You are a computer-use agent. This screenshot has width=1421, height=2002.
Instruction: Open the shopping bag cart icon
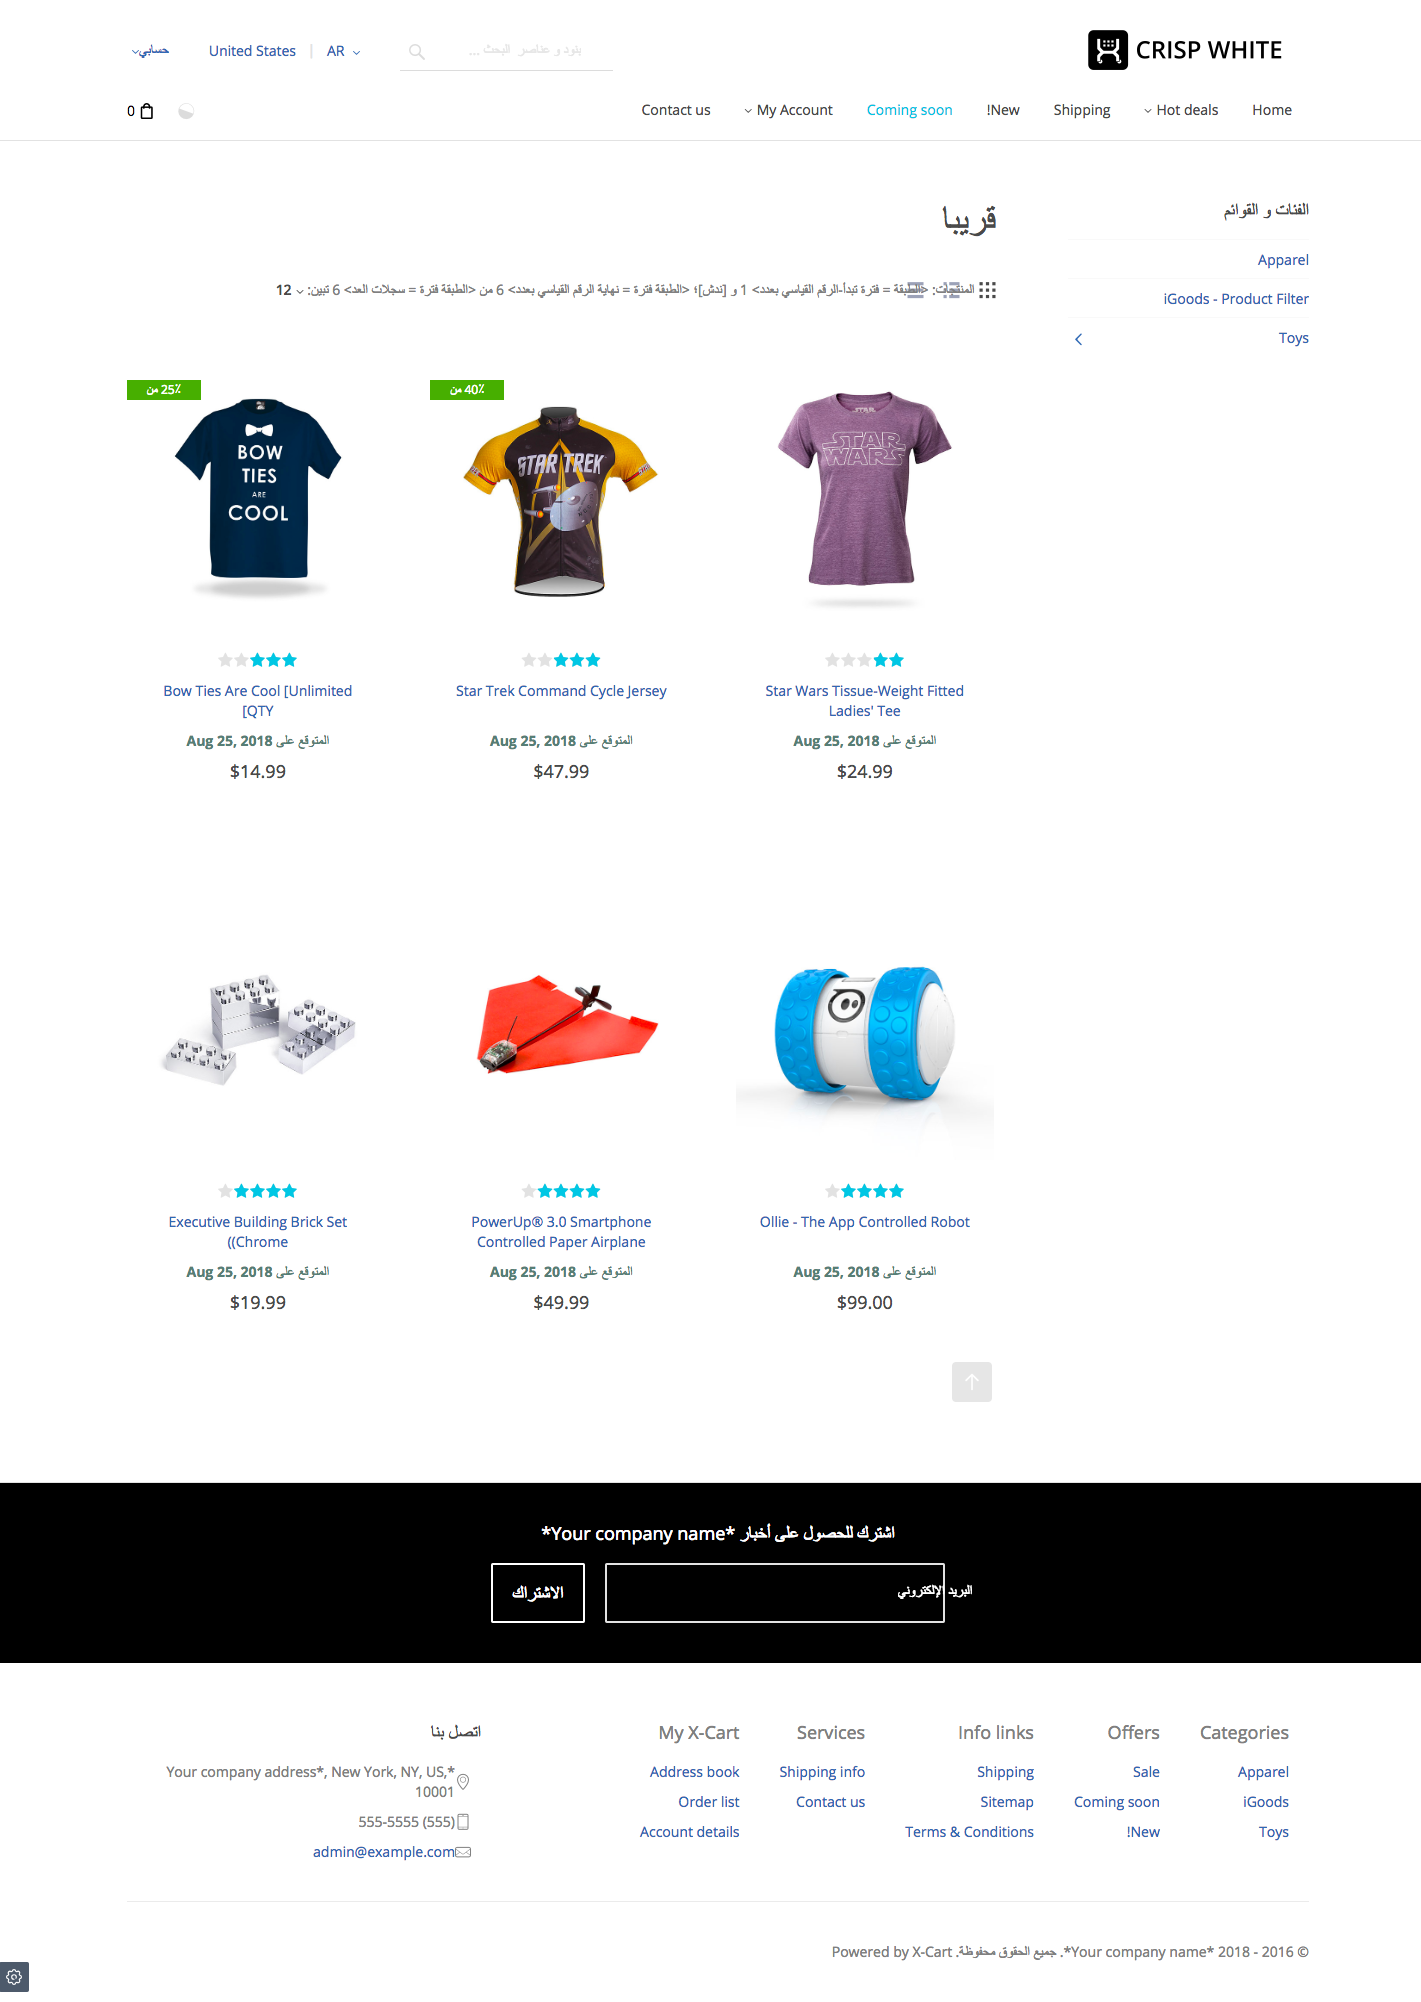tap(146, 111)
